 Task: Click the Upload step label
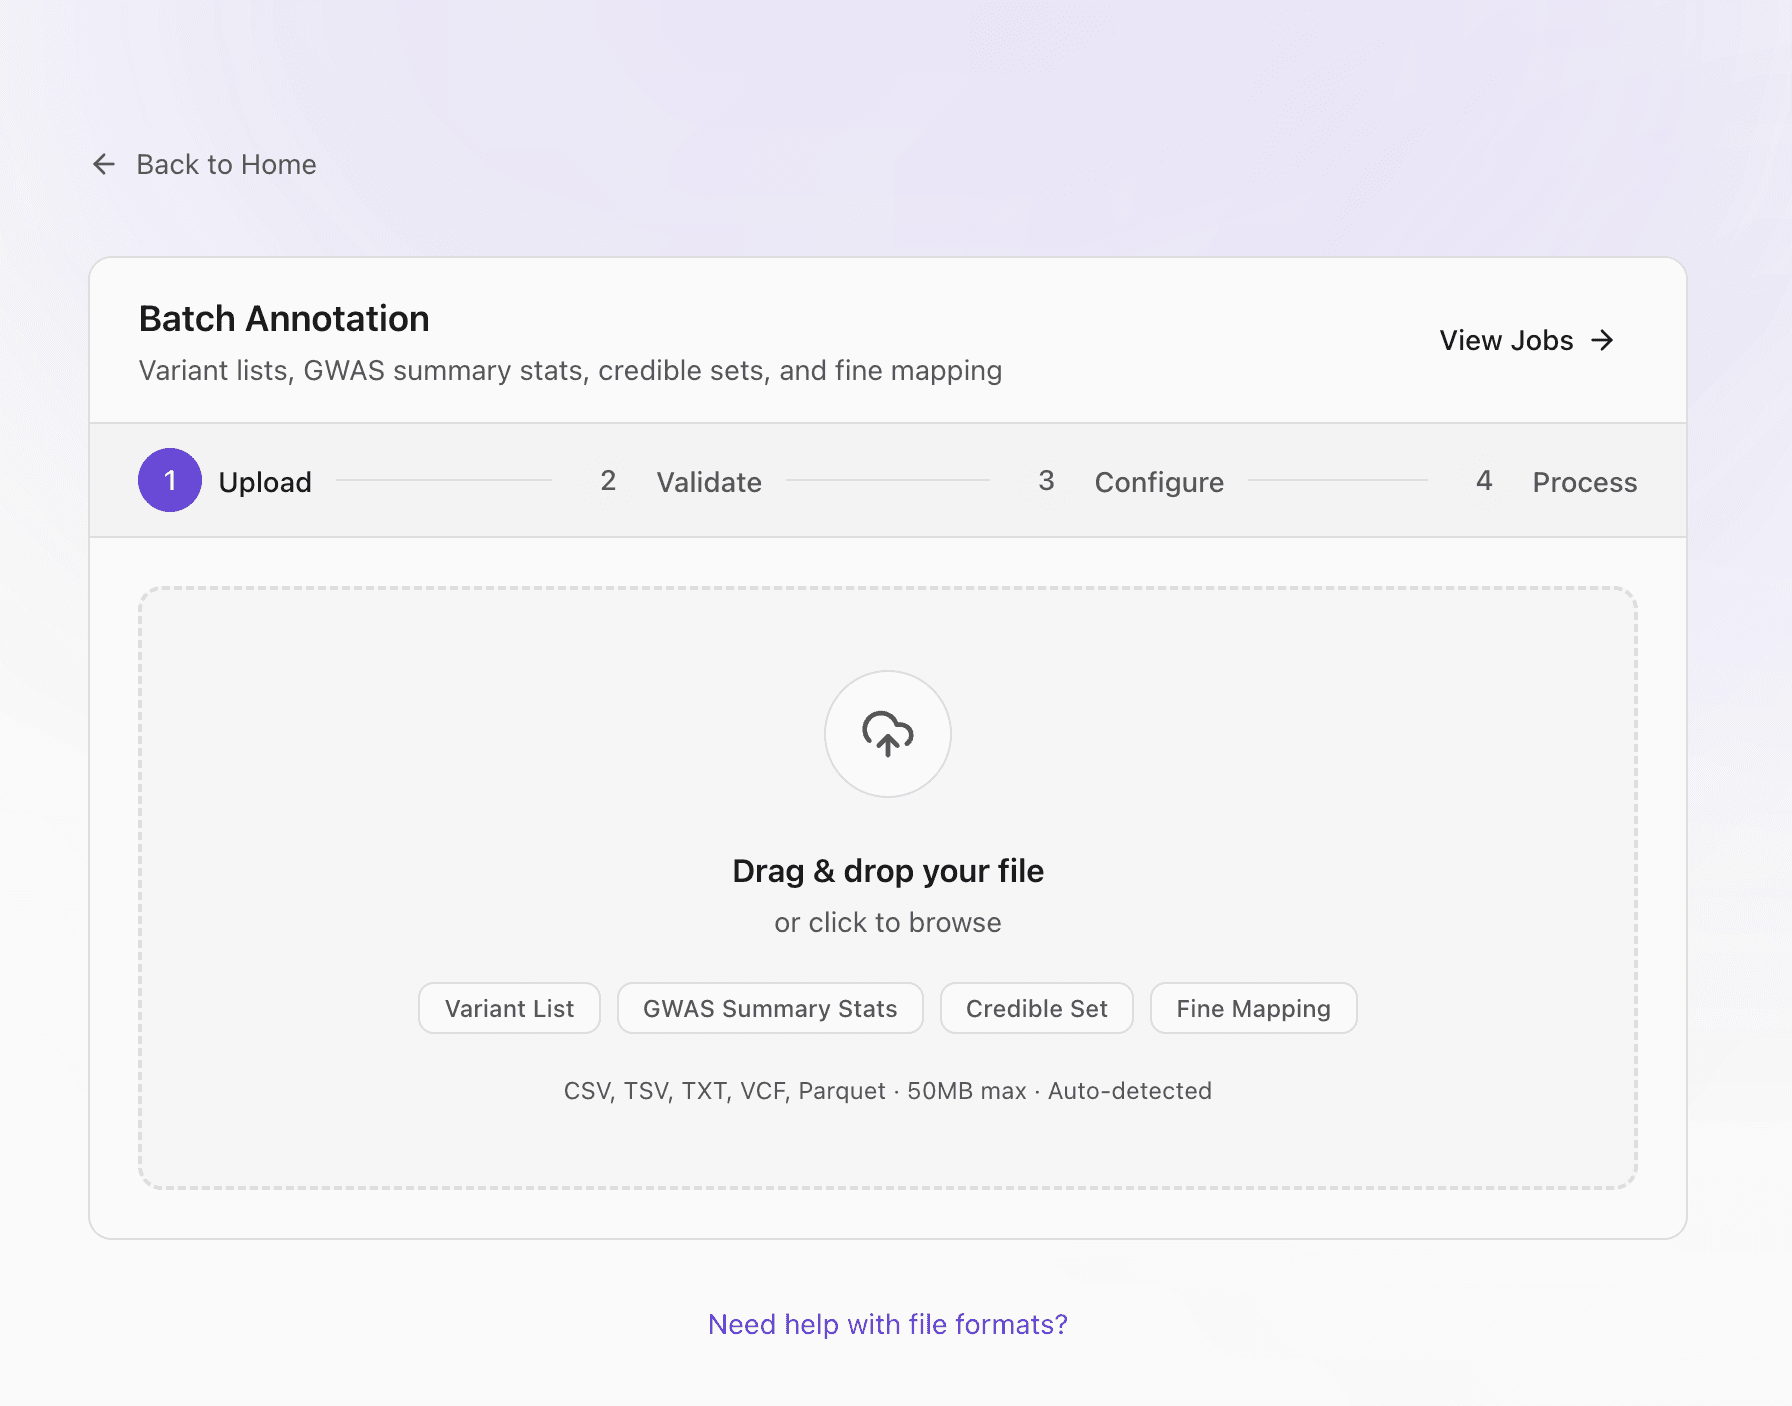click(x=265, y=482)
